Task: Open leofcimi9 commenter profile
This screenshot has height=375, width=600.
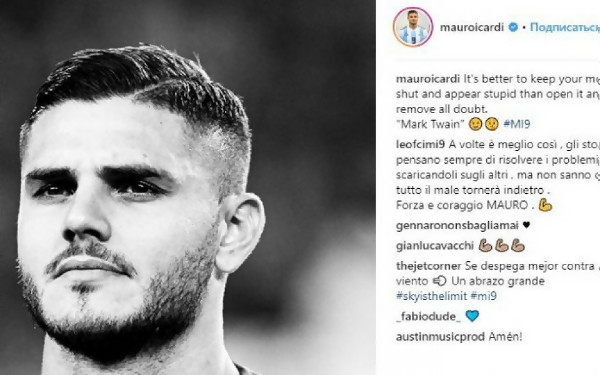Action: tap(420, 145)
